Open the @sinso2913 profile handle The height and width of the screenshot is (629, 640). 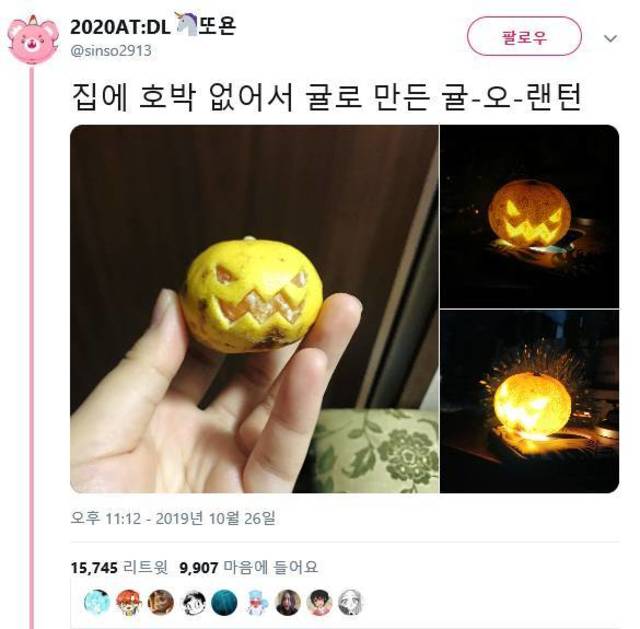coord(111,51)
